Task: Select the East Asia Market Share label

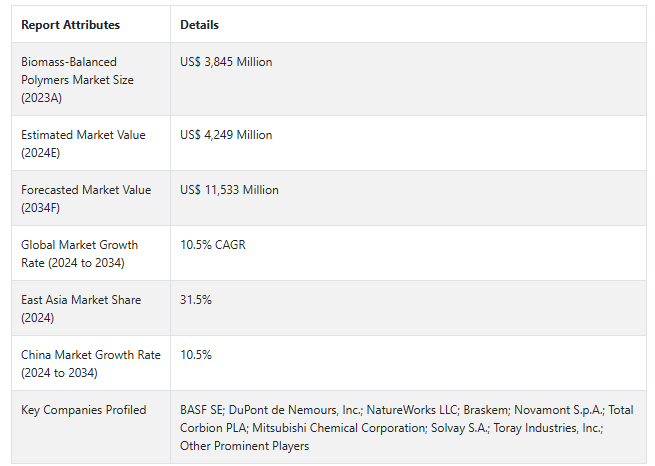Action: click(81, 309)
